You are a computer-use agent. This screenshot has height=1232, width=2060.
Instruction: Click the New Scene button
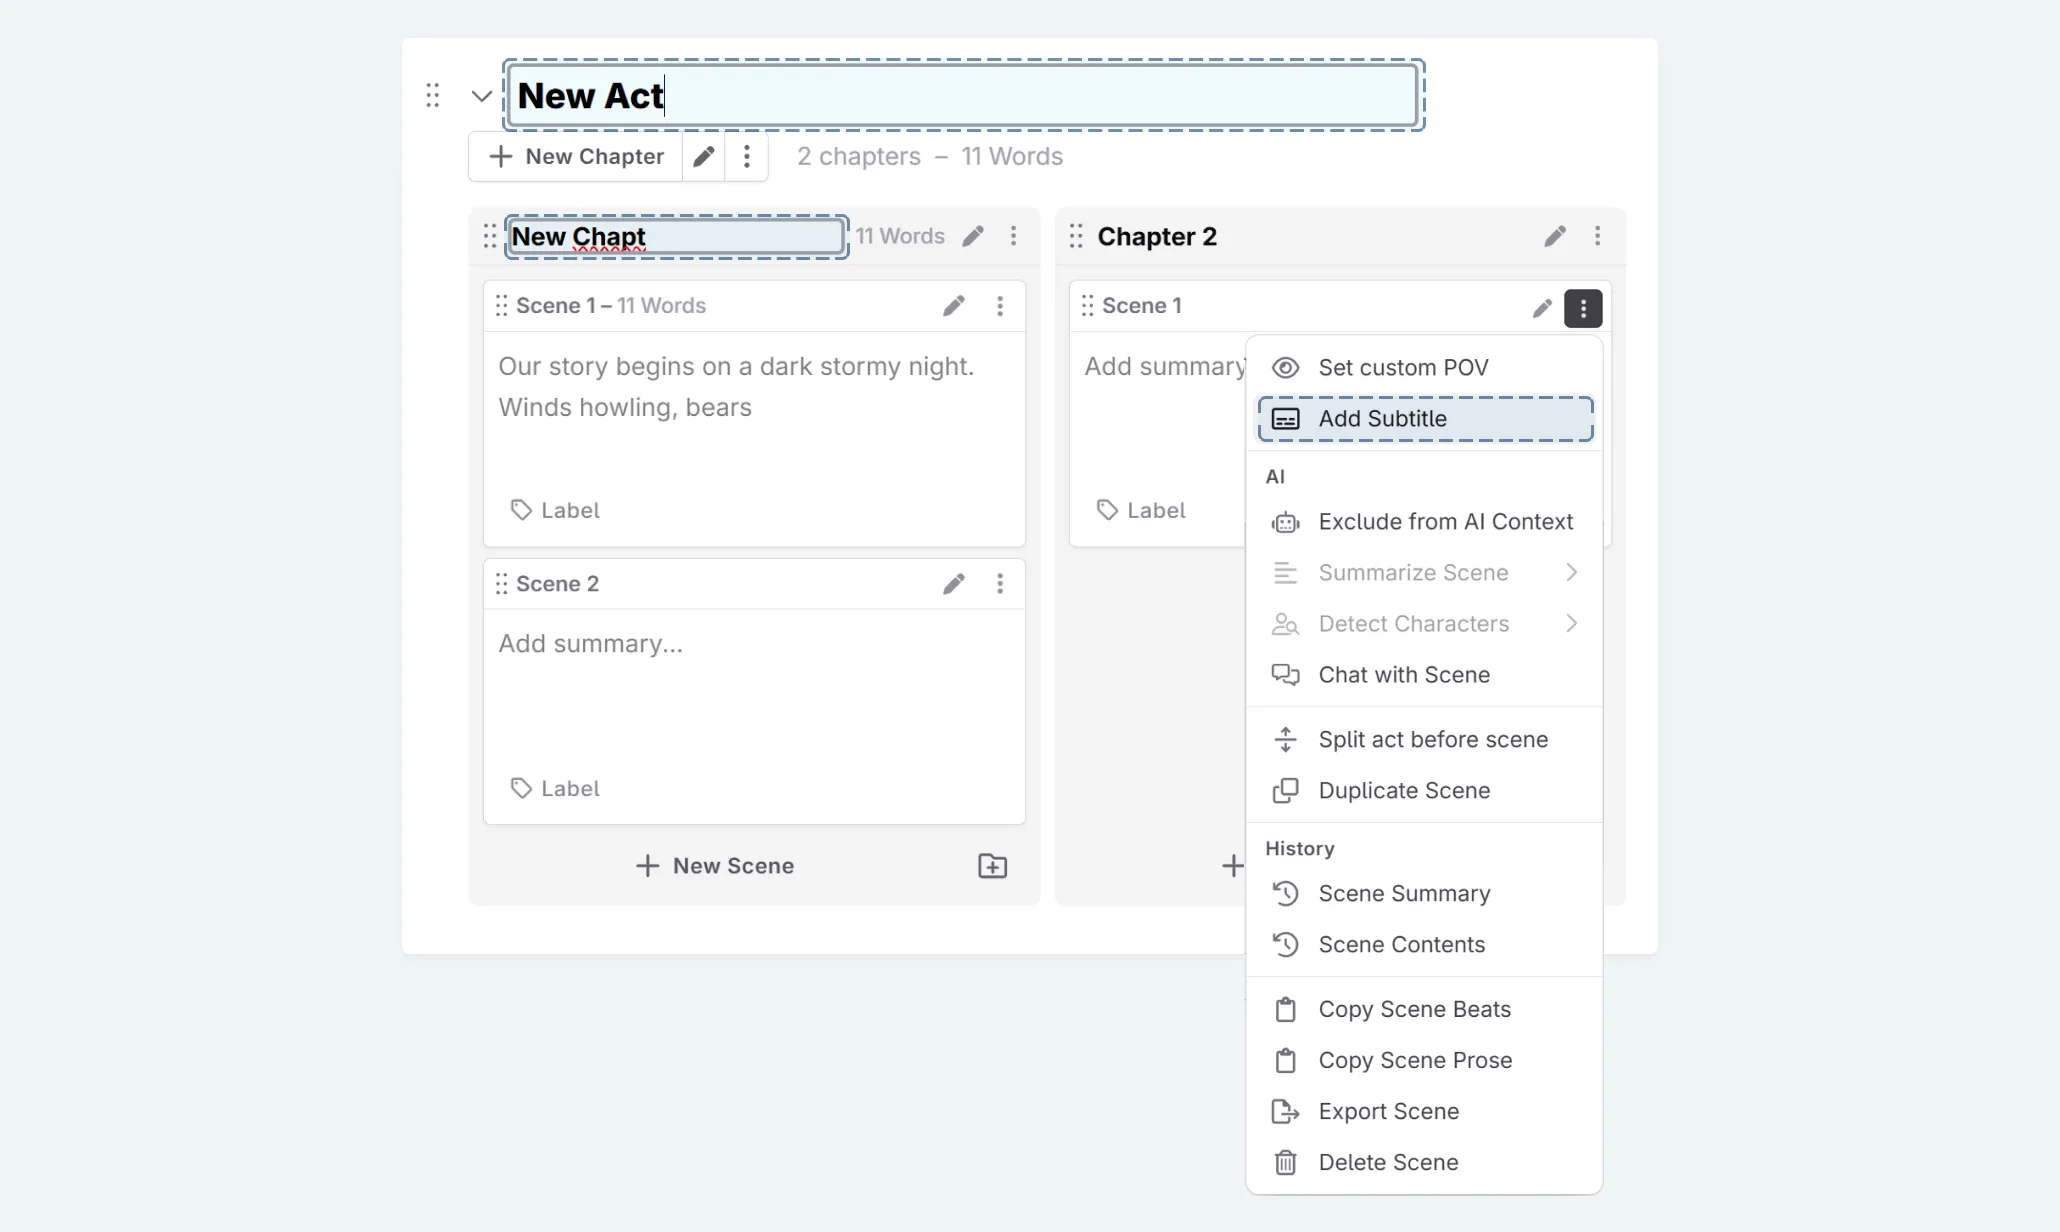(x=714, y=865)
